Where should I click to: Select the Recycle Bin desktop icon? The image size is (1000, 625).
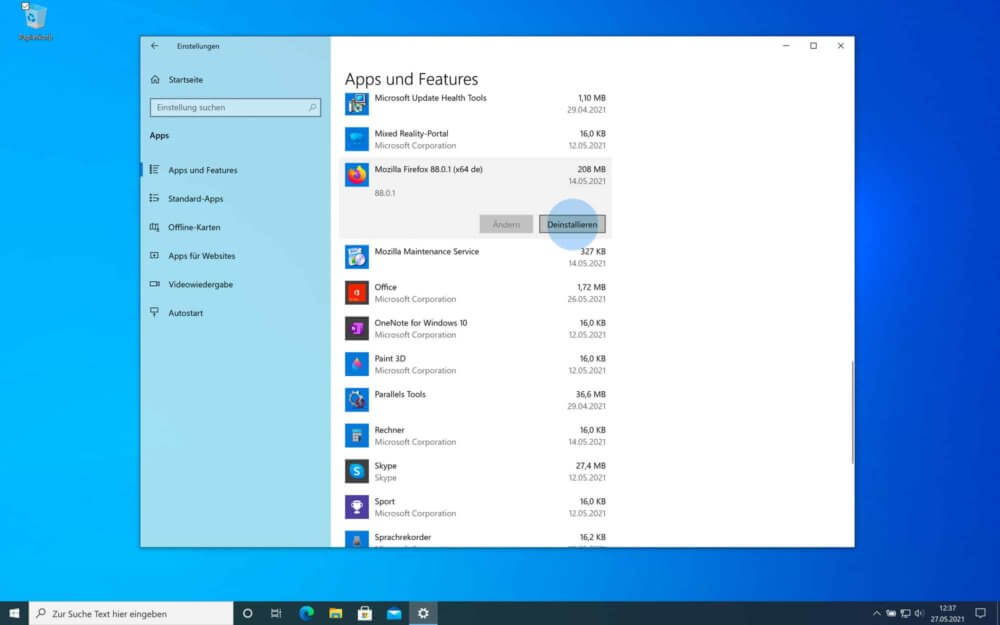point(34,22)
